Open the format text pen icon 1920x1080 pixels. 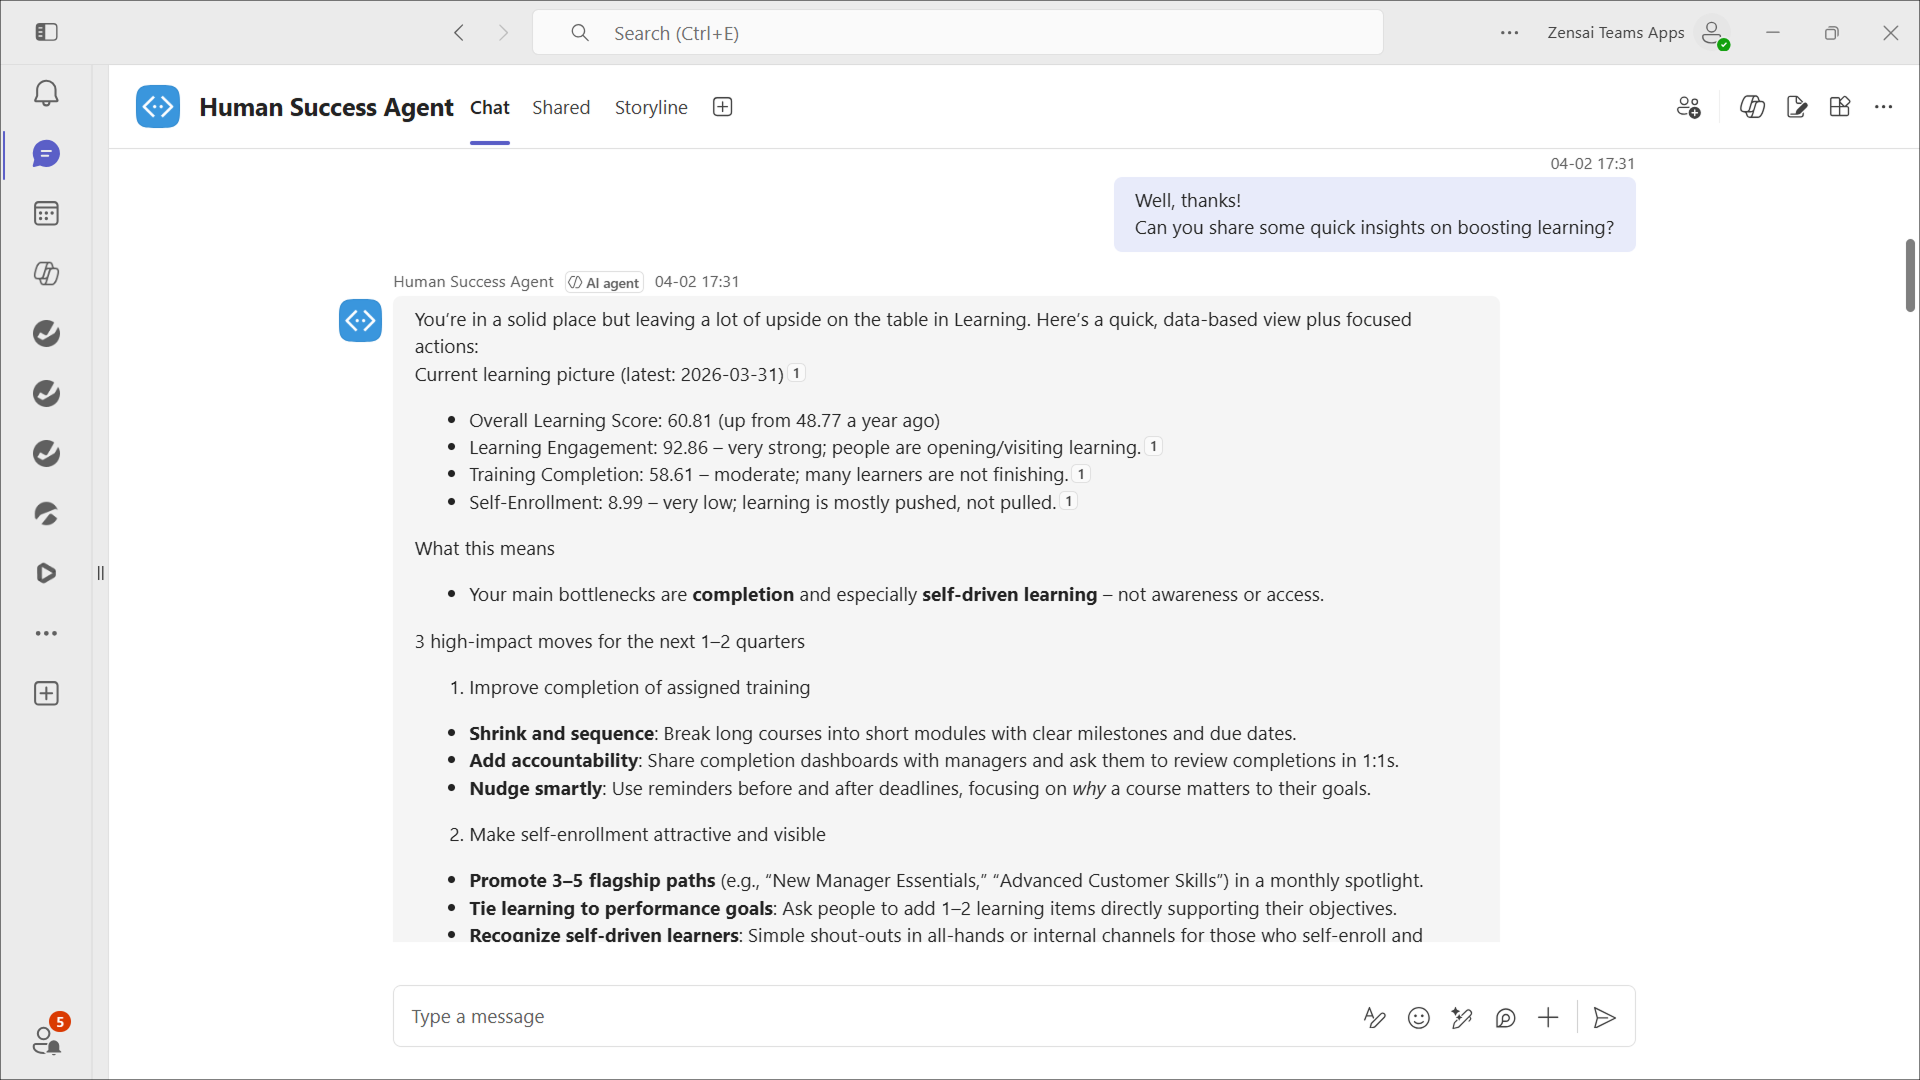click(x=1374, y=1018)
